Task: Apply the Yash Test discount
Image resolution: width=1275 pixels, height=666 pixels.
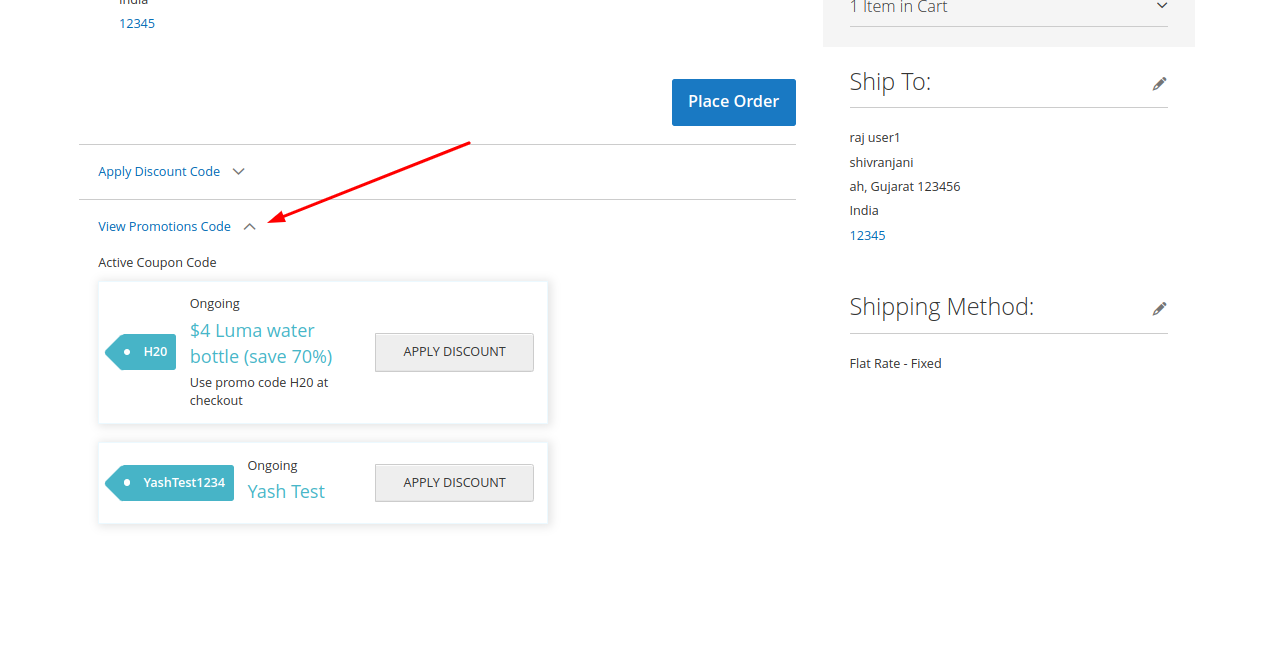Action: tap(454, 483)
